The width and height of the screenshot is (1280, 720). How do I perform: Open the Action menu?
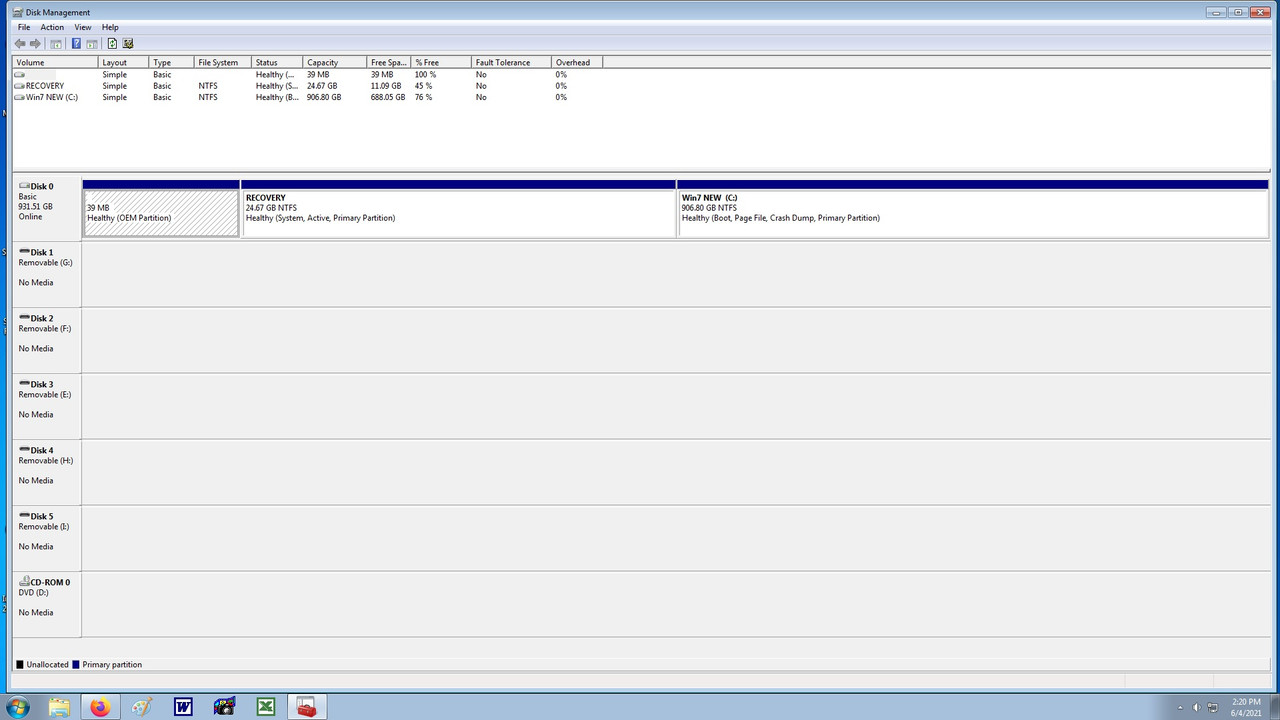coord(52,27)
